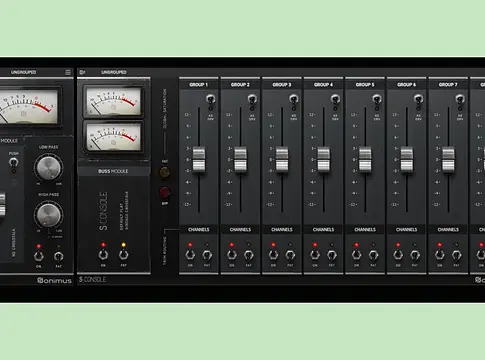Click the Group 4 fader handle
Screen dimensions: 485x360
pos(324,160)
